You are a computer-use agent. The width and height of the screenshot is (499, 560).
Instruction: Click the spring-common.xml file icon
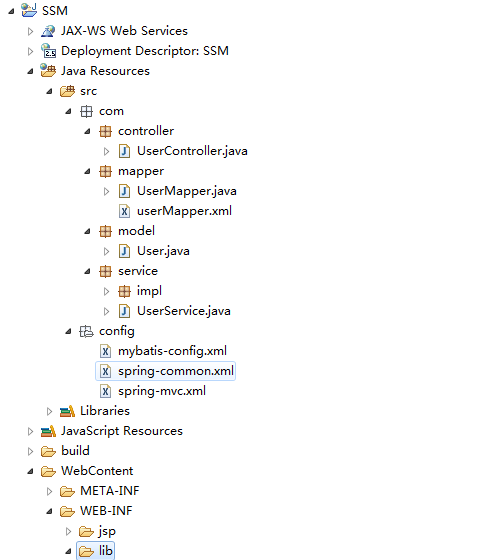click(x=105, y=371)
